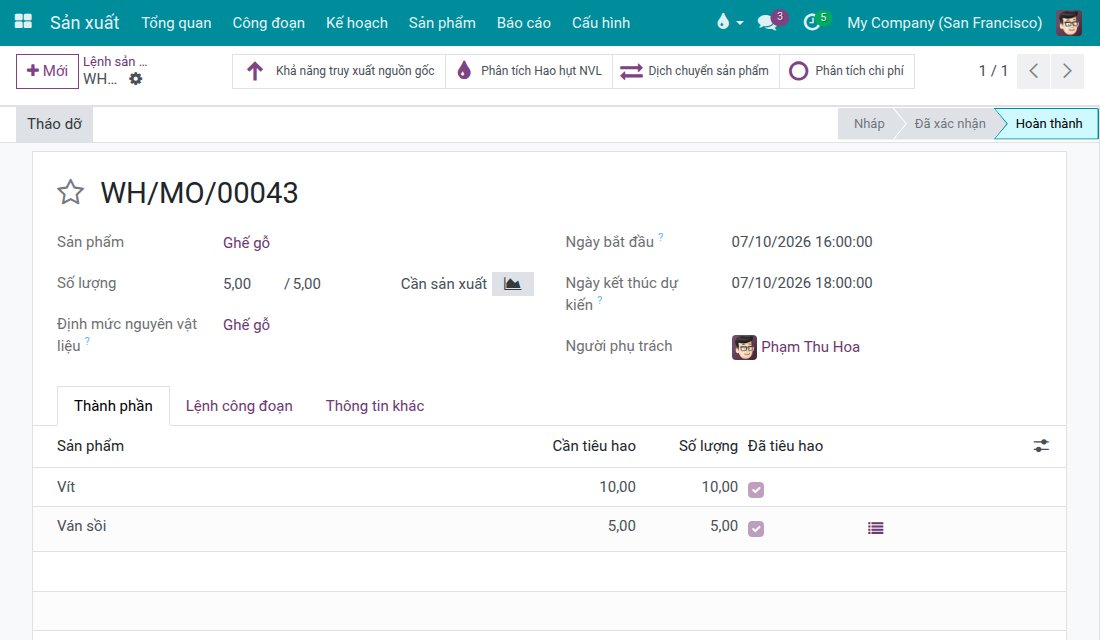Click the Tháo dỡ button
Screen dimensions: 1100x640
(55, 124)
